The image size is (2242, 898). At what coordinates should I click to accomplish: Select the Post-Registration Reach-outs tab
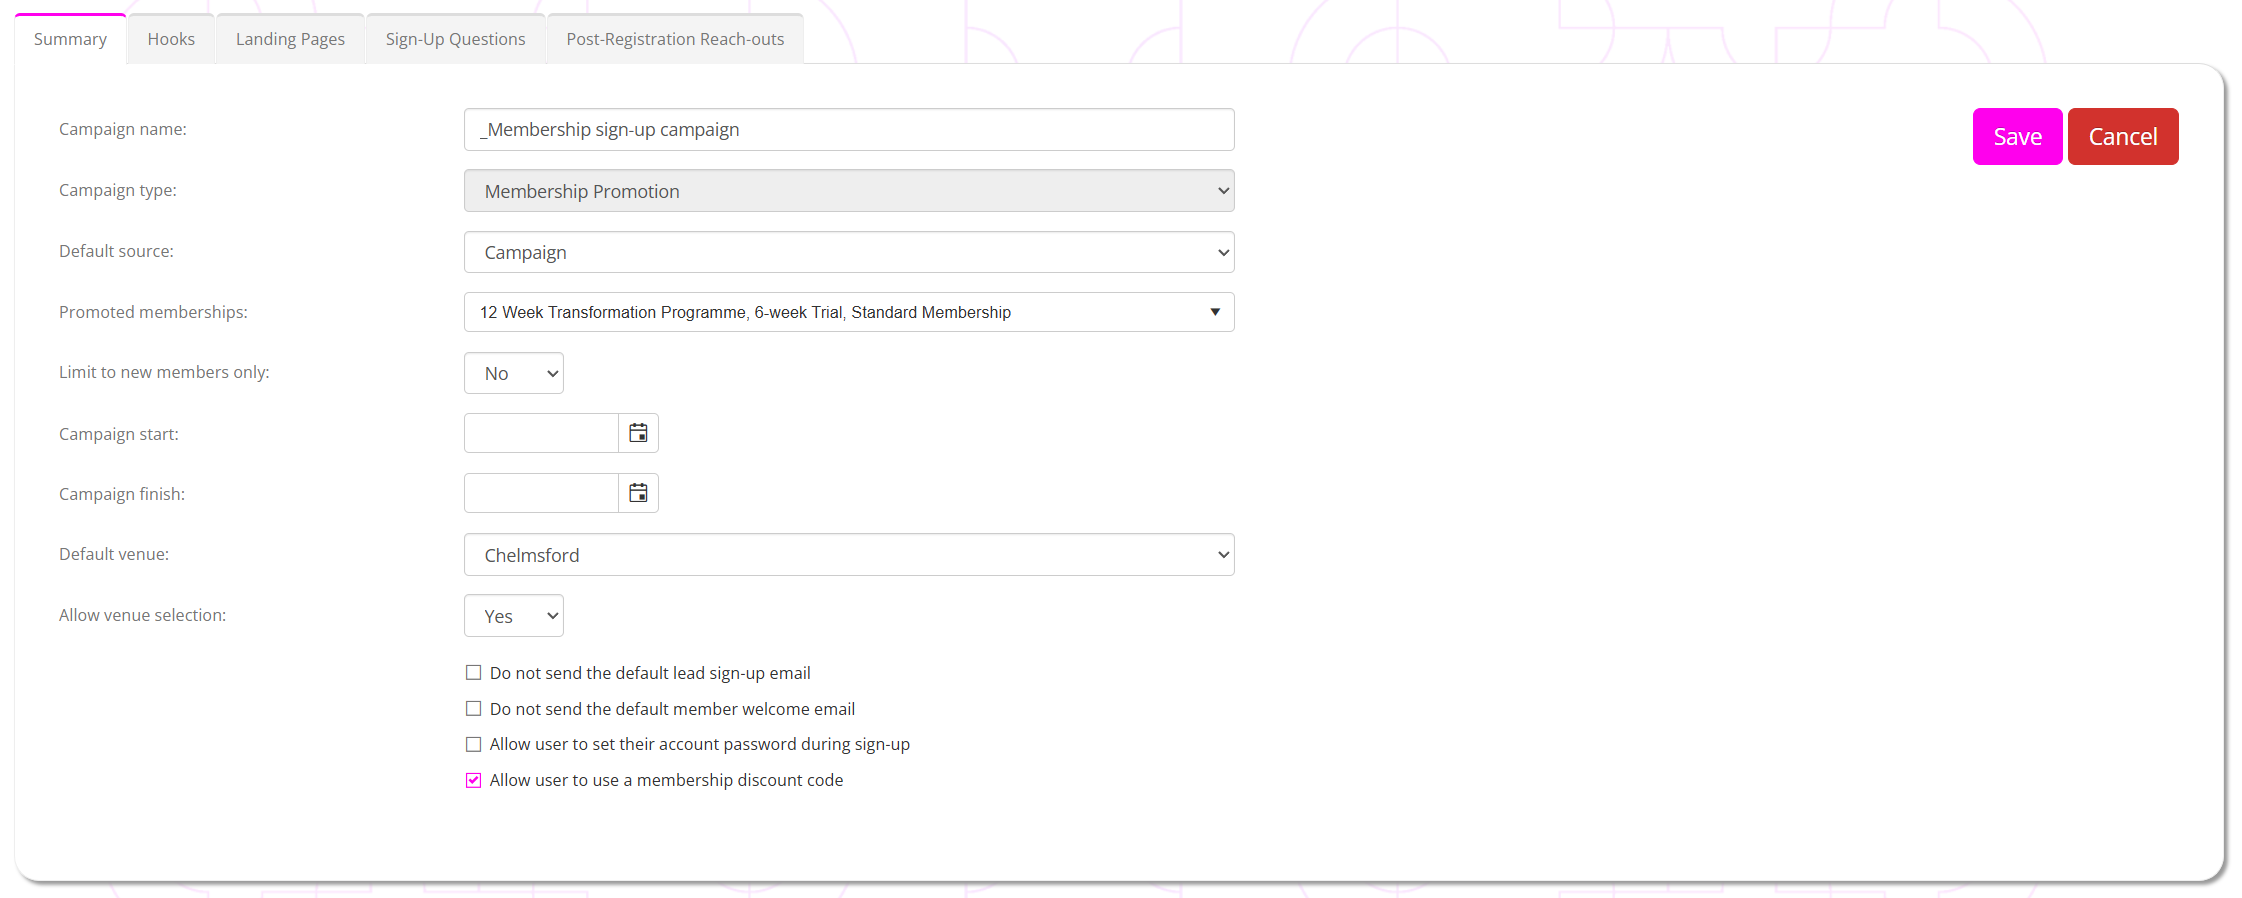point(675,39)
